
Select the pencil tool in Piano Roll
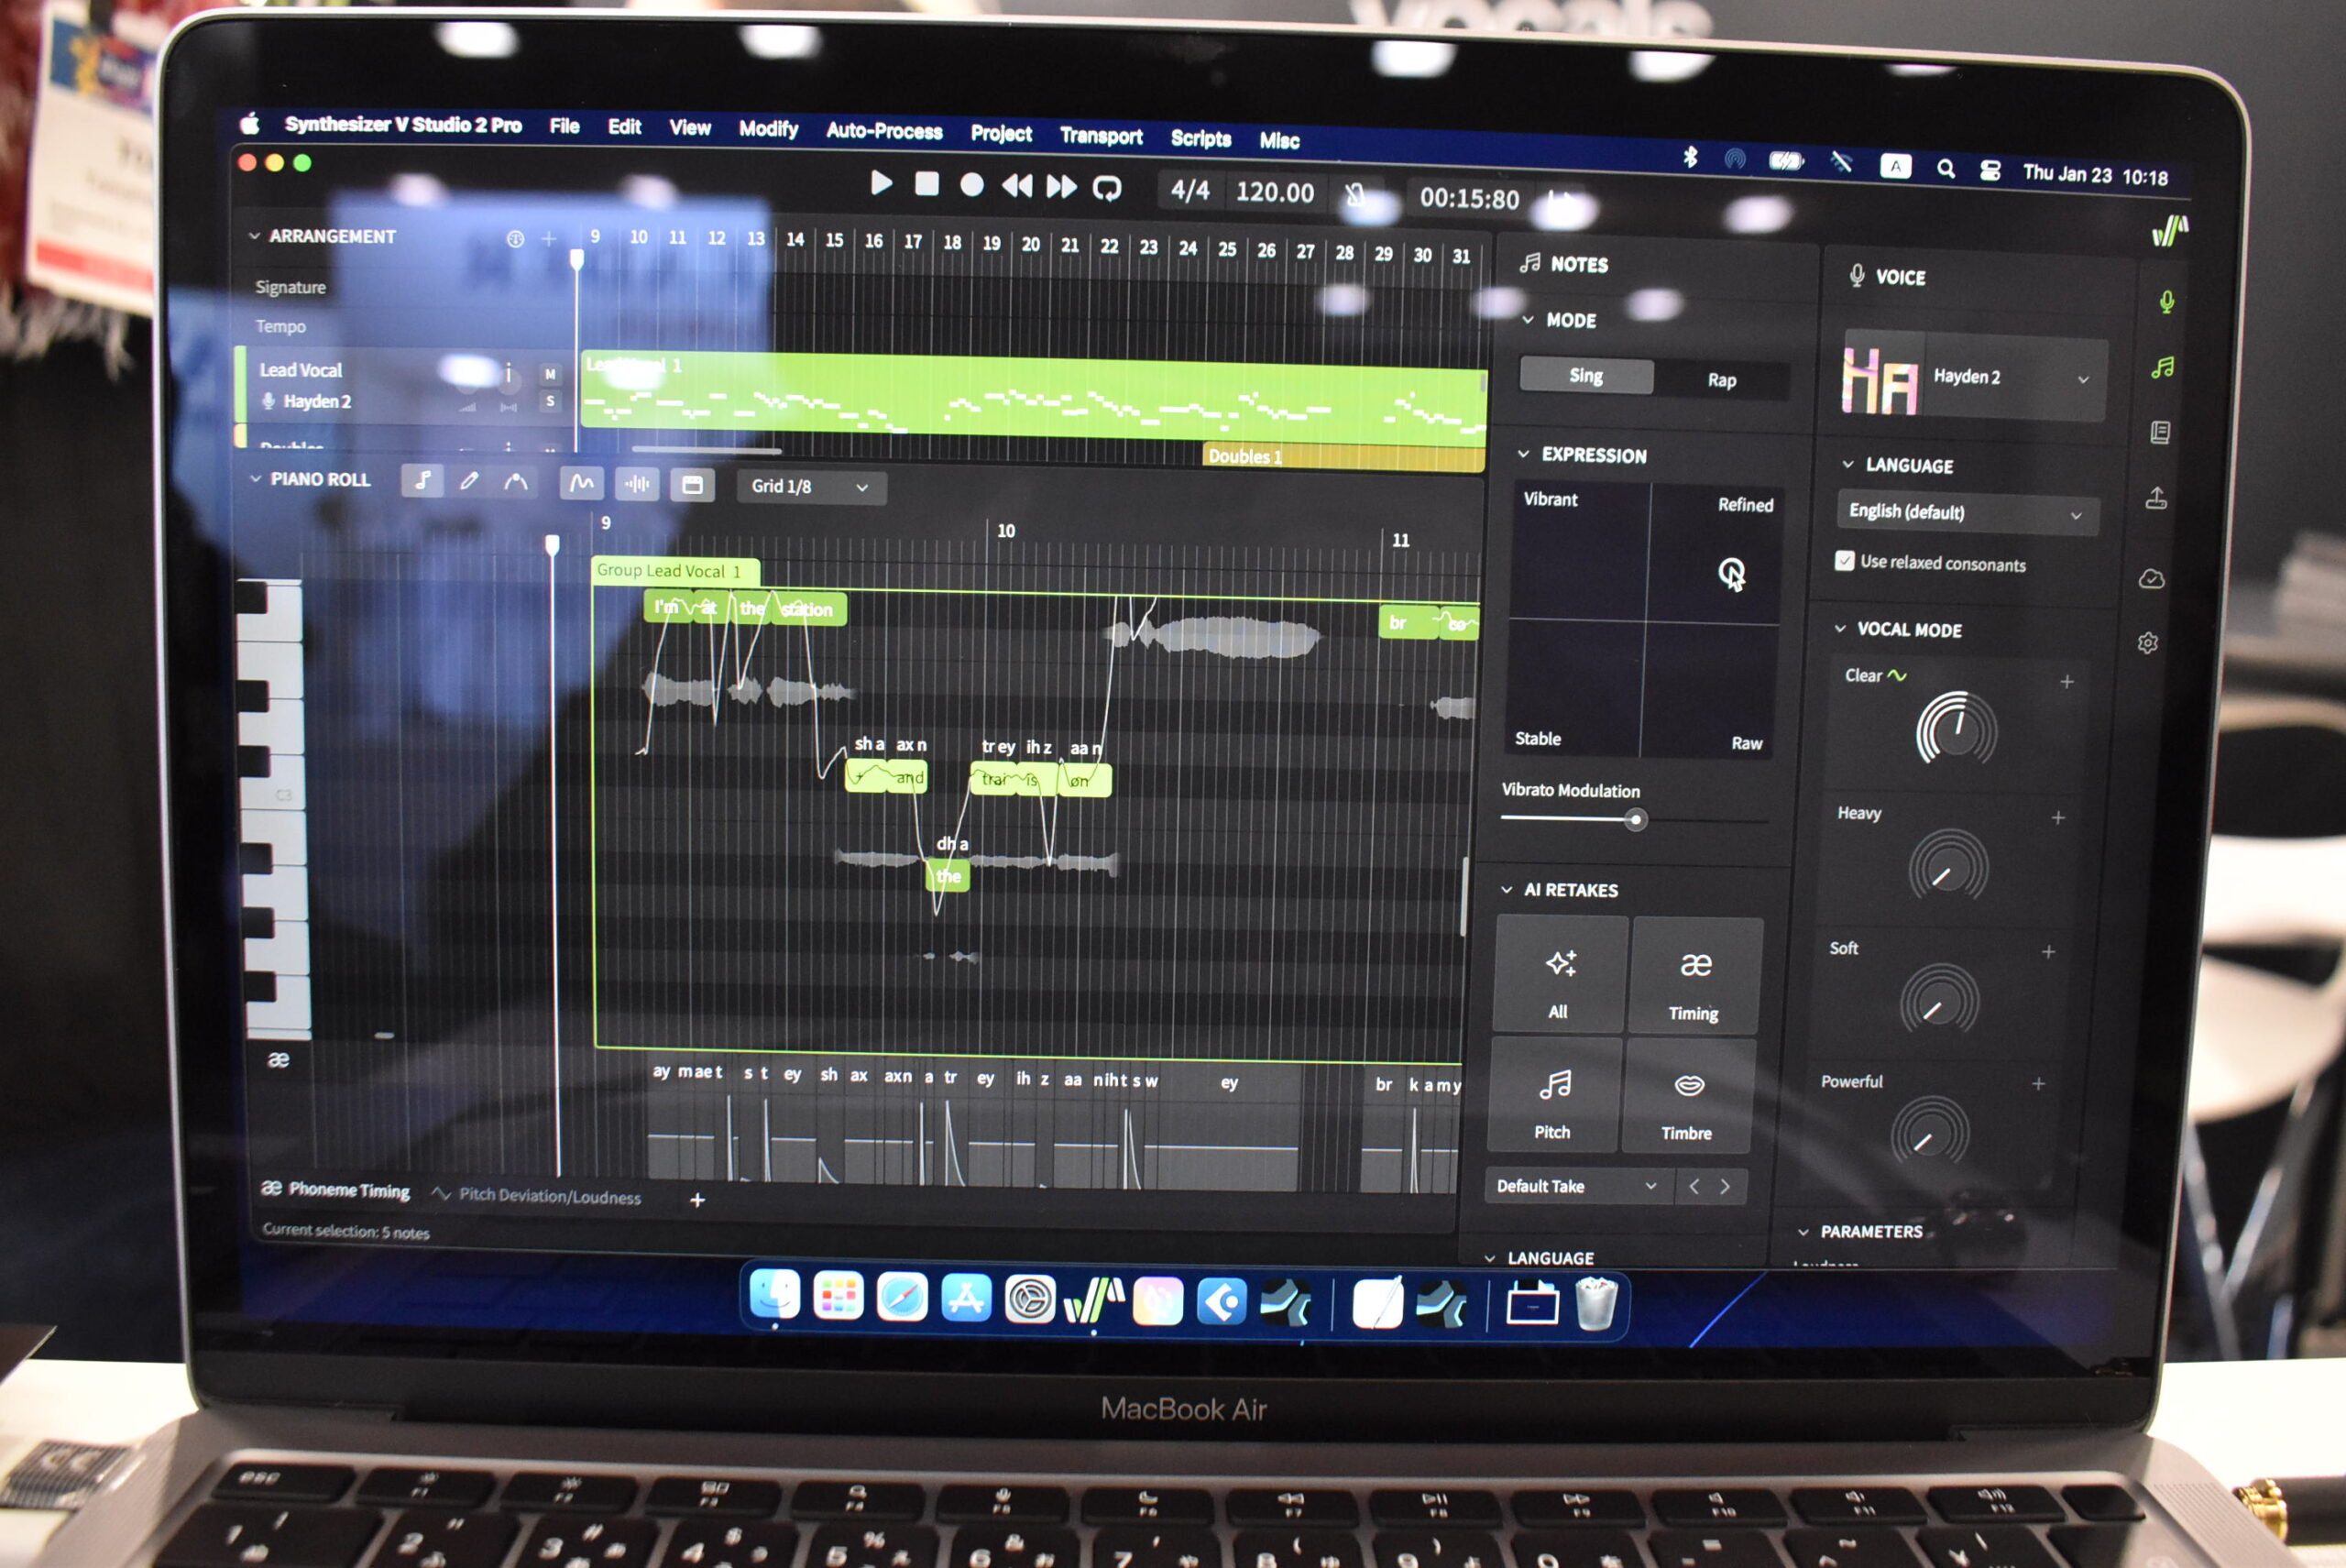pyautogui.click(x=468, y=482)
